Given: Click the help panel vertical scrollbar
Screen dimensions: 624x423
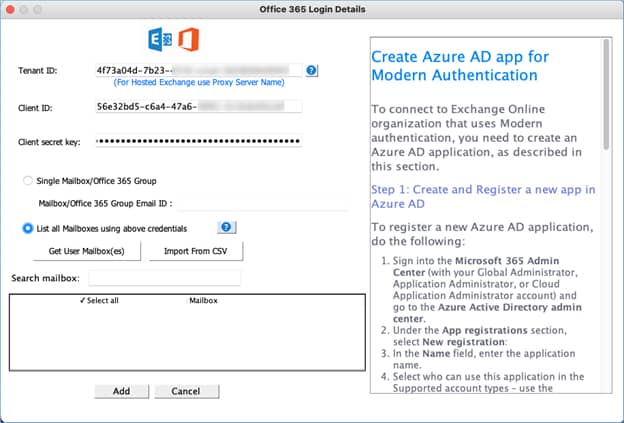Looking at the screenshot, I should (x=607, y=200).
